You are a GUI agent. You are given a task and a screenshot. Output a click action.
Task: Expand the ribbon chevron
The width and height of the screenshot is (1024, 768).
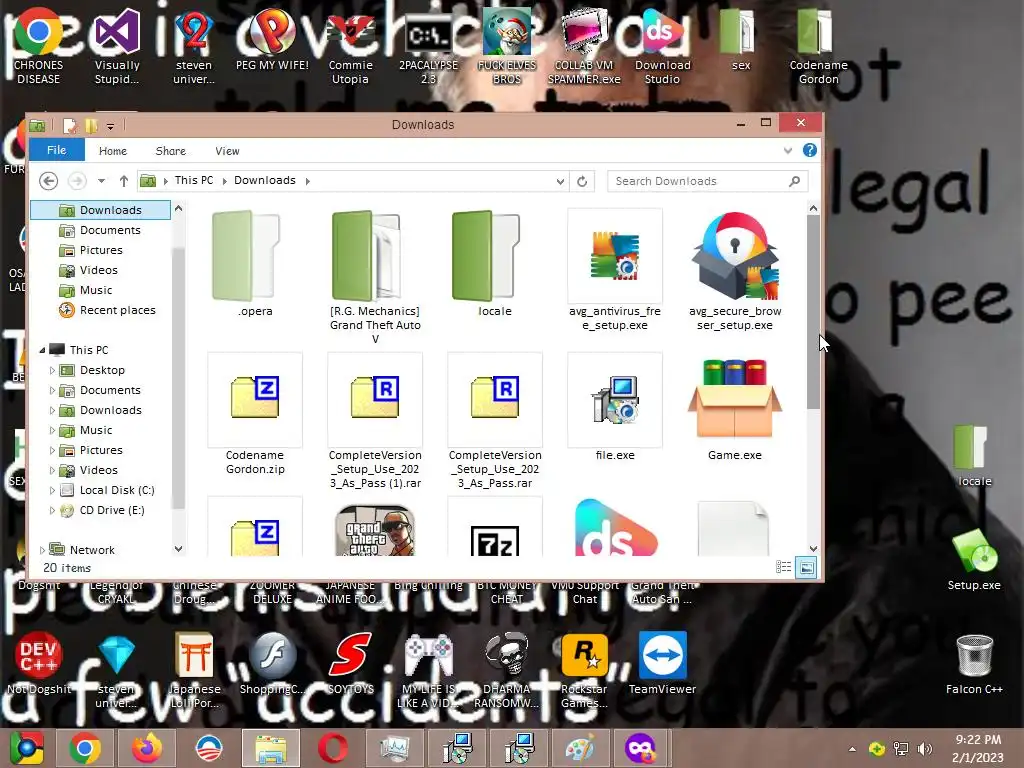(788, 151)
